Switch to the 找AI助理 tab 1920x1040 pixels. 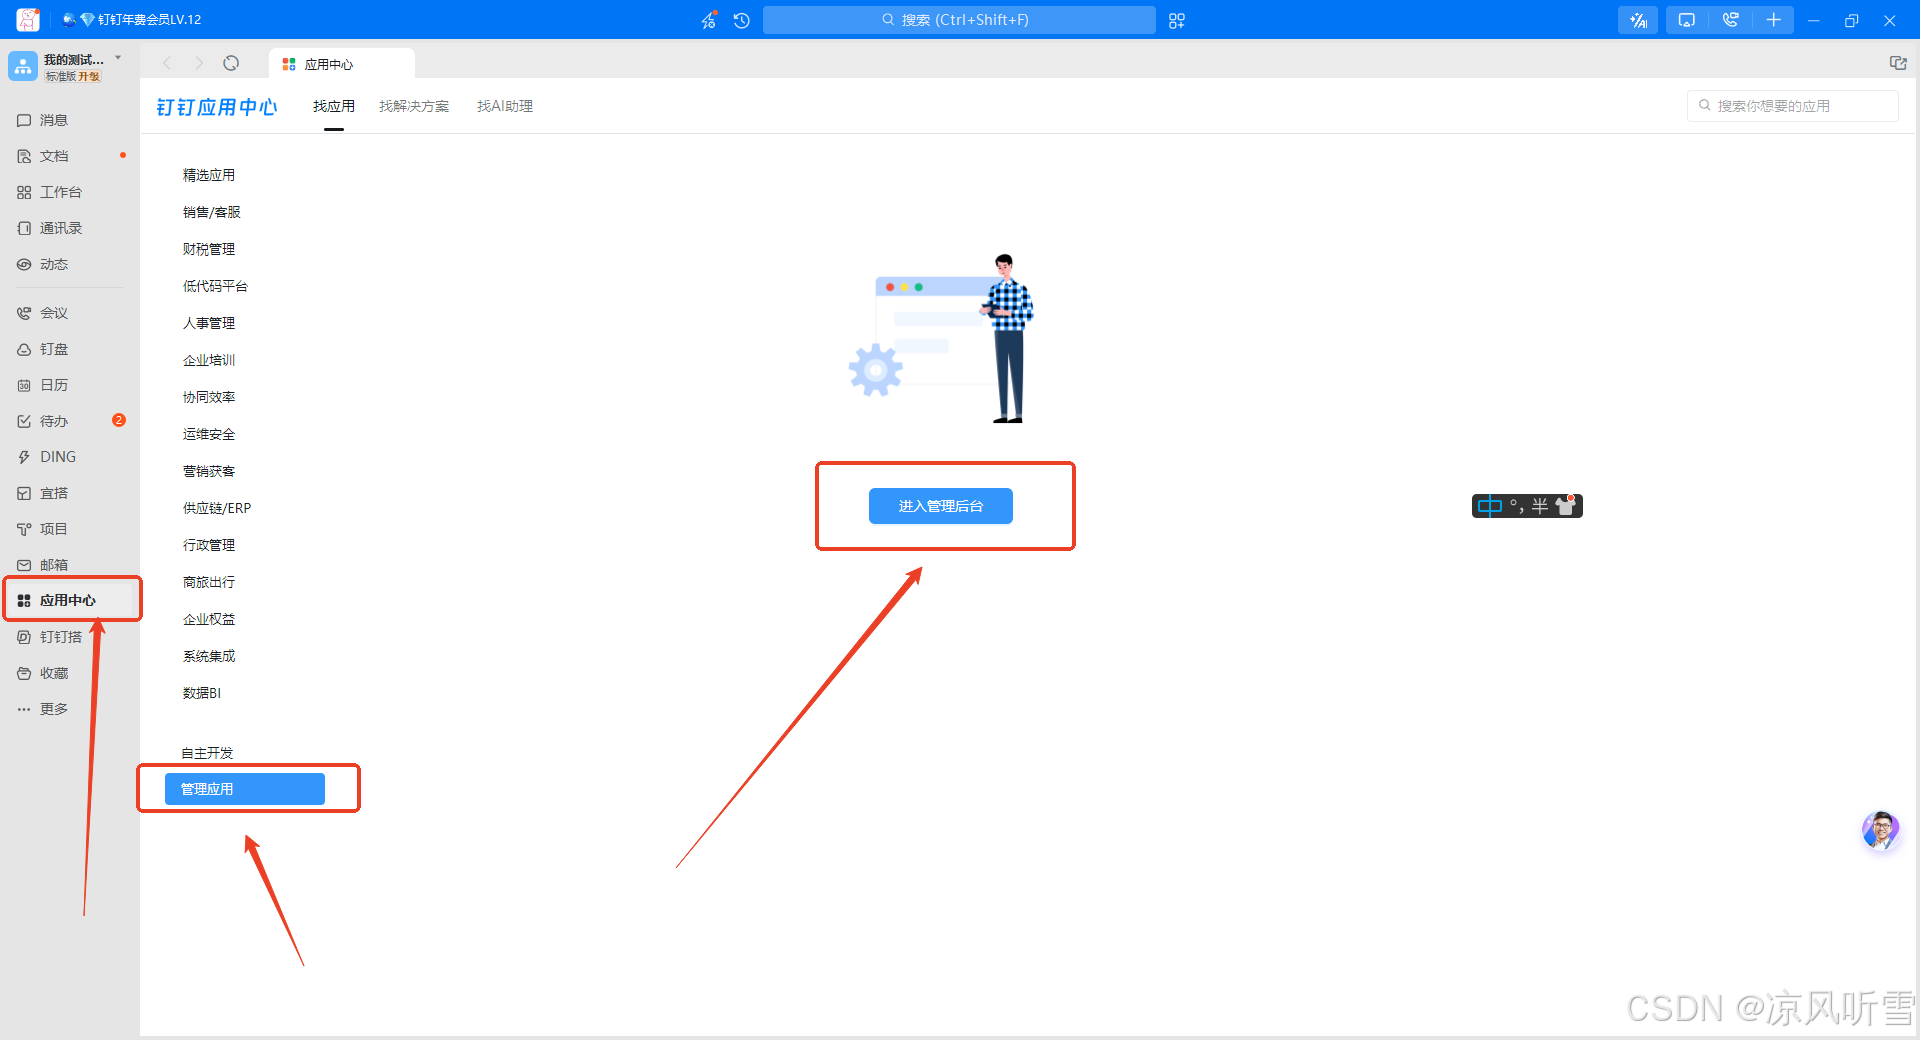(x=505, y=106)
